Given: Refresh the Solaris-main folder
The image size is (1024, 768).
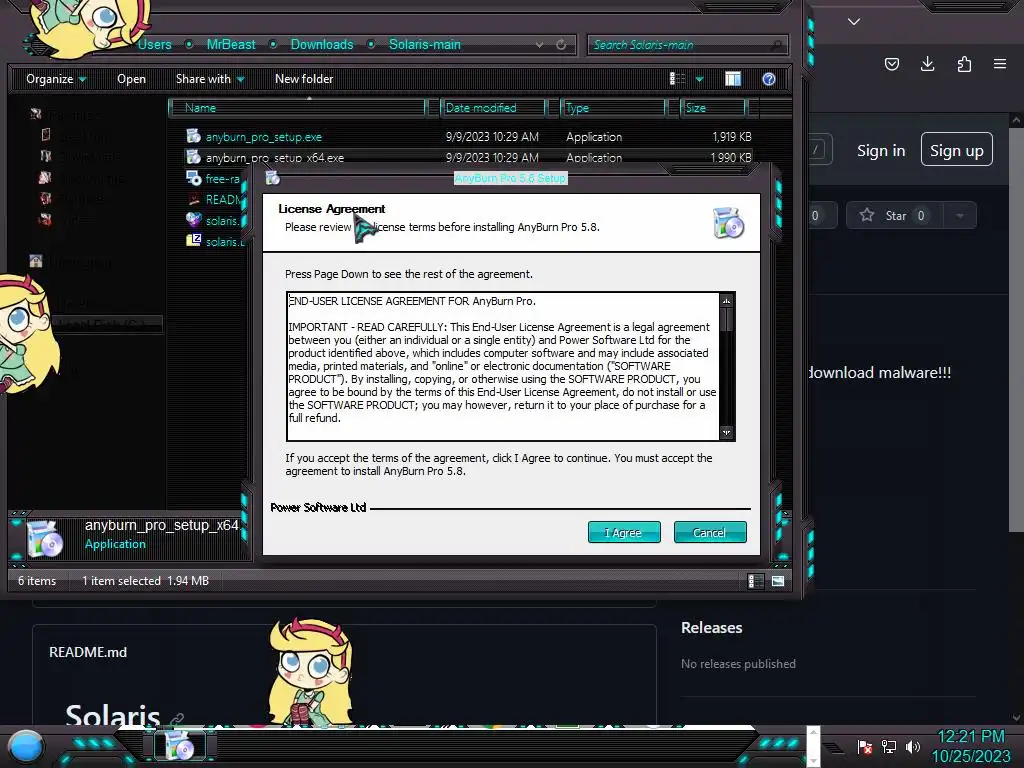Looking at the screenshot, I should [561, 44].
